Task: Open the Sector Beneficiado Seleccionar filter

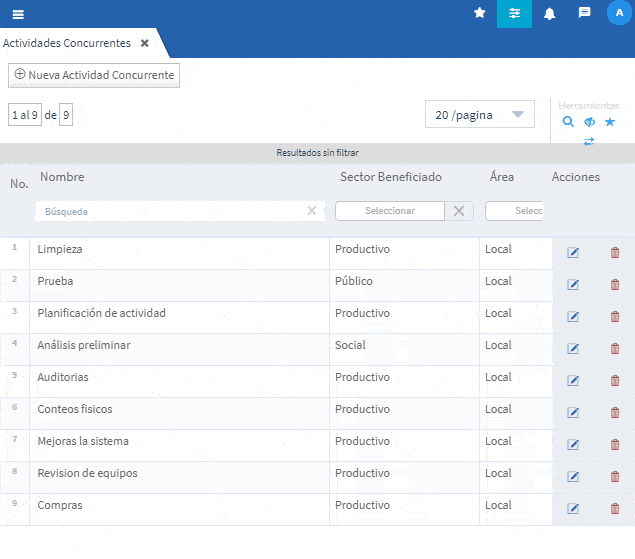Action: (x=390, y=211)
